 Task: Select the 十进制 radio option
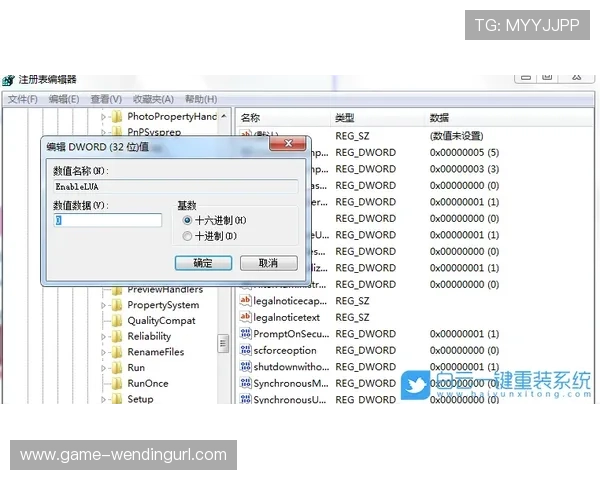(x=187, y=236)
